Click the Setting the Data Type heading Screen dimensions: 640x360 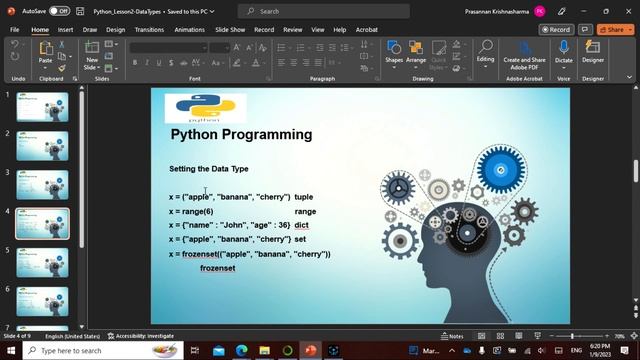click(x=209, y=169)
